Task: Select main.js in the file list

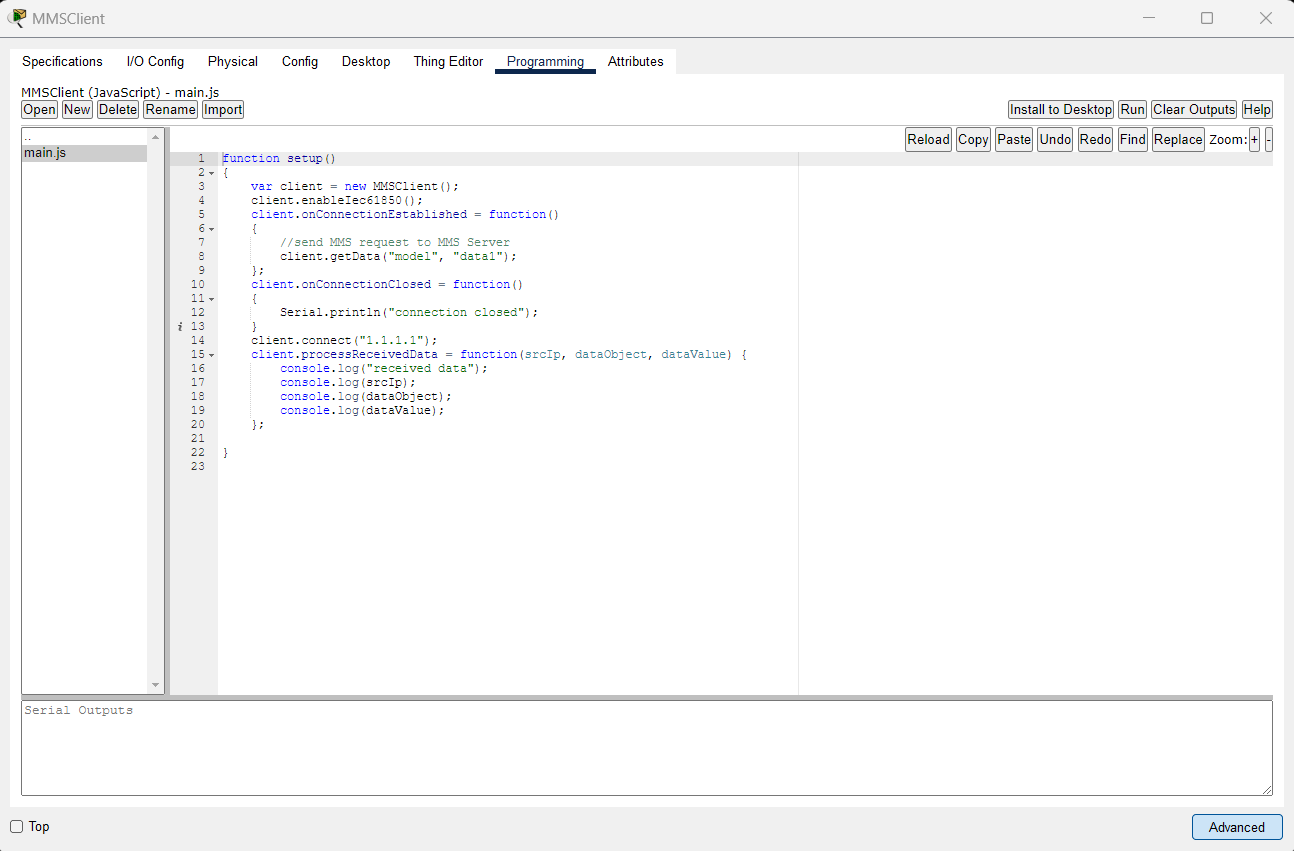Action: [x=46, y=152]
